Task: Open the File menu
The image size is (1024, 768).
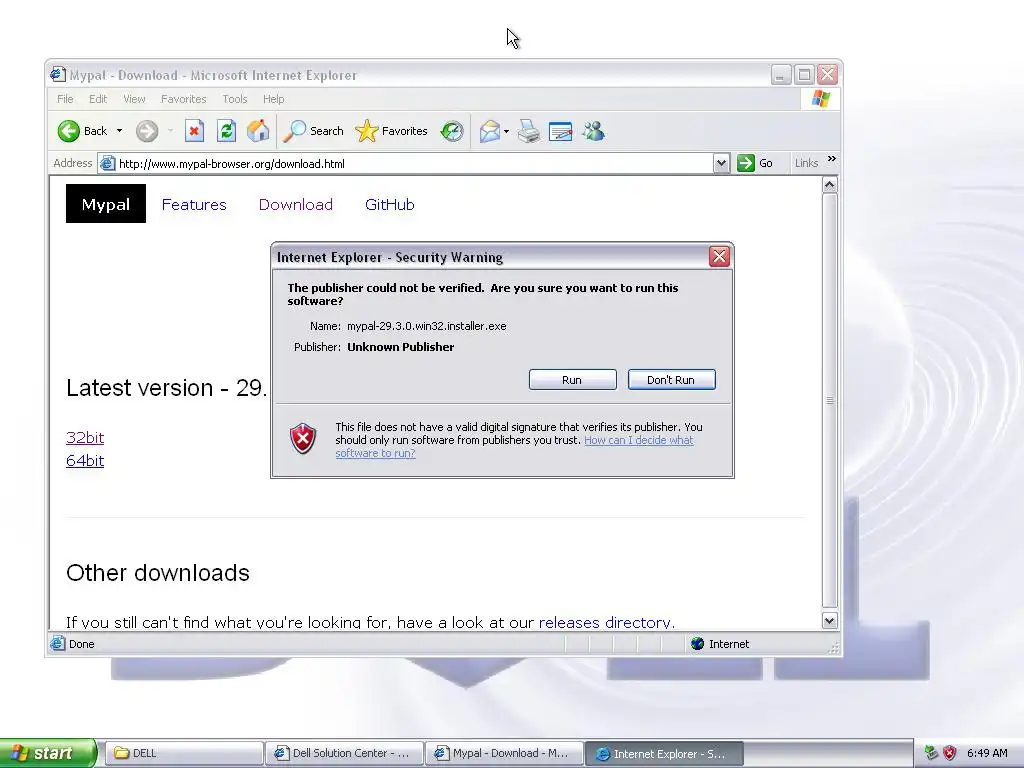Action: click(x=65, y=99)
